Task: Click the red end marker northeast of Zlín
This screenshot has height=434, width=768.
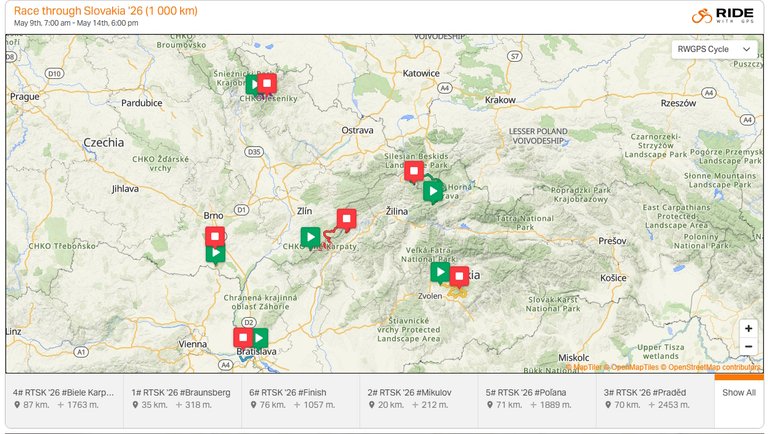Action: point(346,218)
